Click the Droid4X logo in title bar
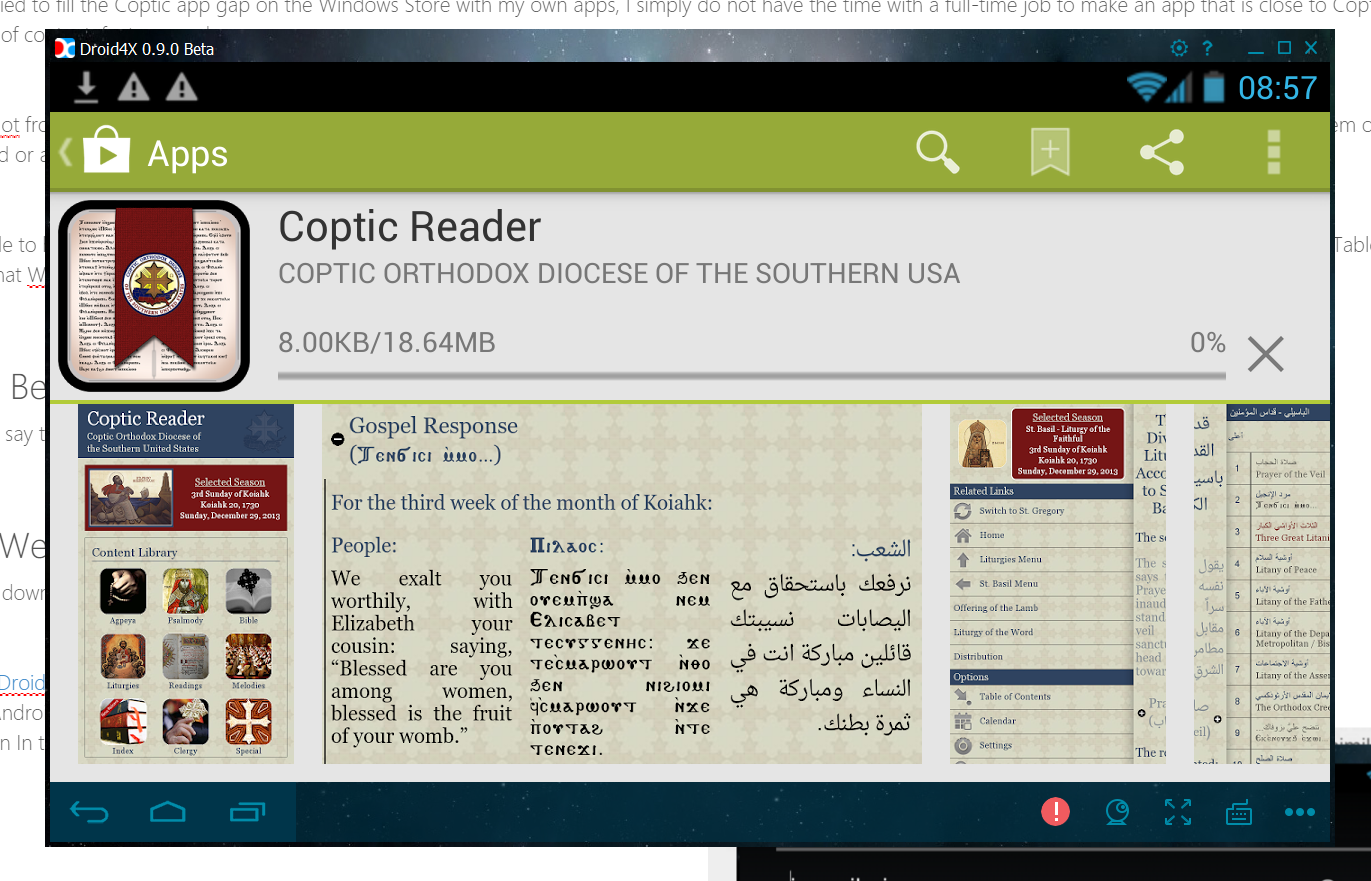Image resolution: width=1371 pixels, height=881 pixels. [65, 48]
